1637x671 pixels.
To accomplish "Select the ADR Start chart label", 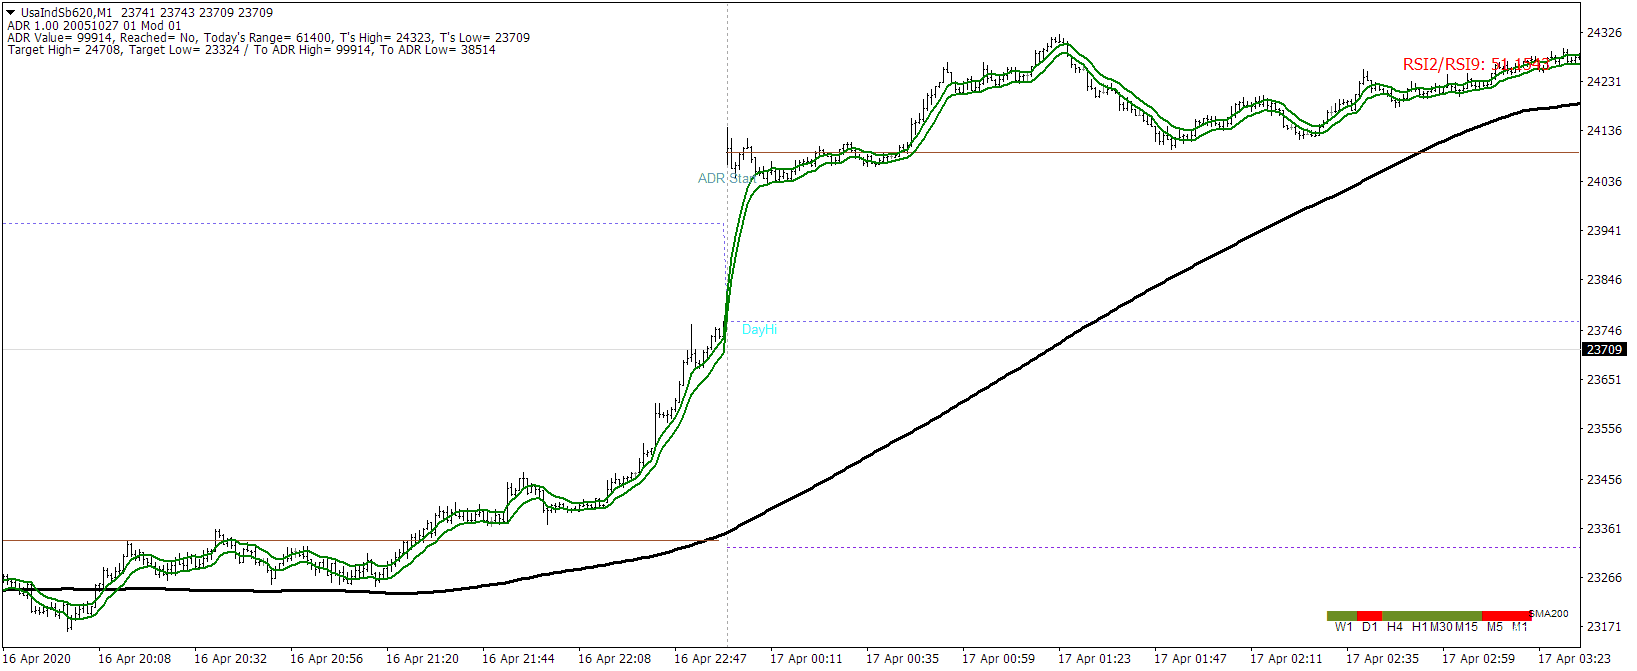I will pyautogui.click(x=726, y=178).
